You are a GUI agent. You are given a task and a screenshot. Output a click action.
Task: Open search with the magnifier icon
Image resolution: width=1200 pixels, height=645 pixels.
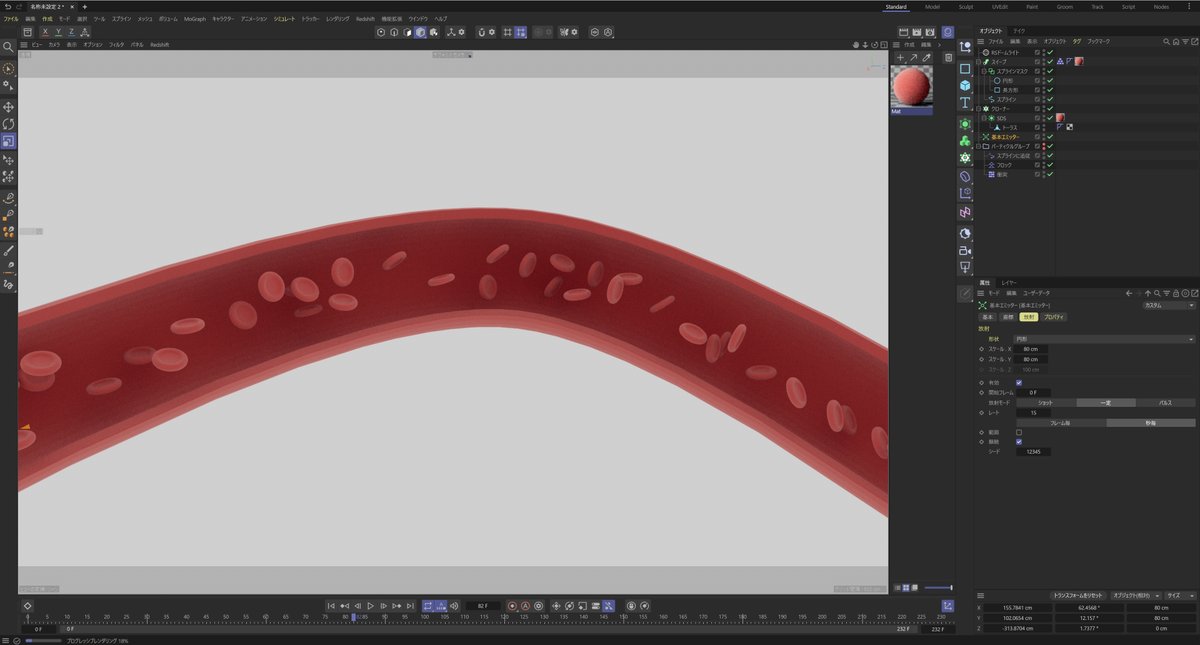click(x=9, y=46)
